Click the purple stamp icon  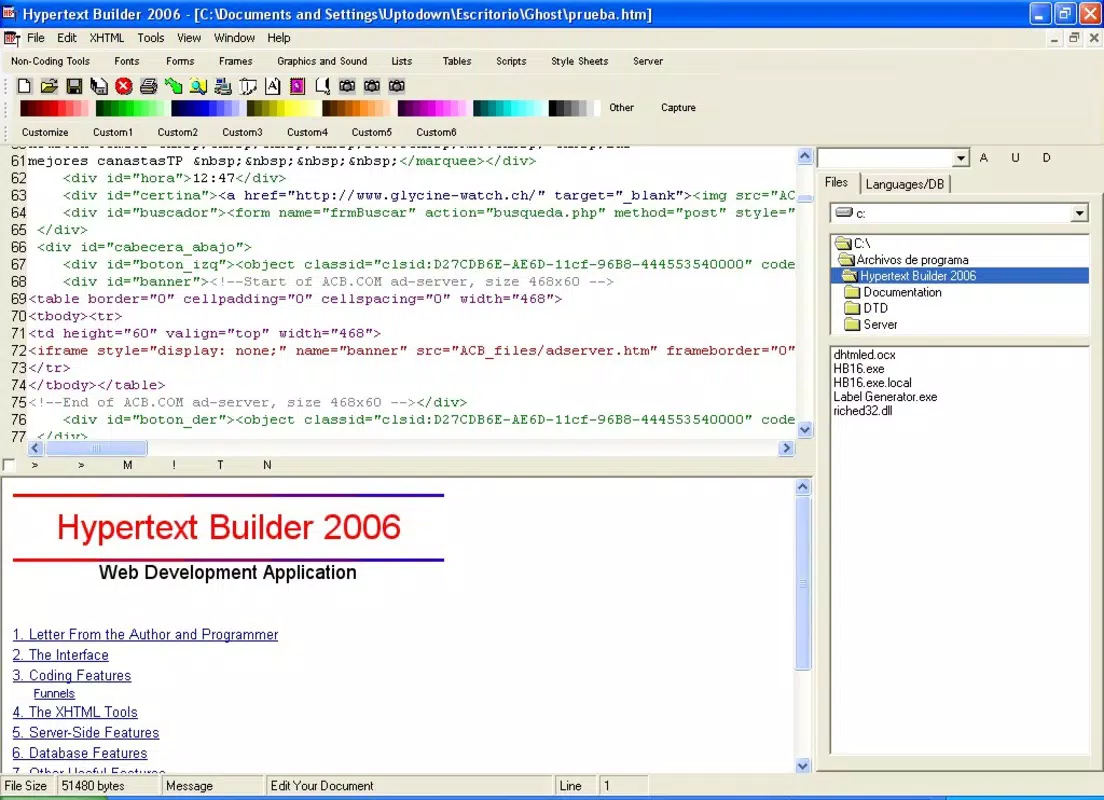pos(298,86)
